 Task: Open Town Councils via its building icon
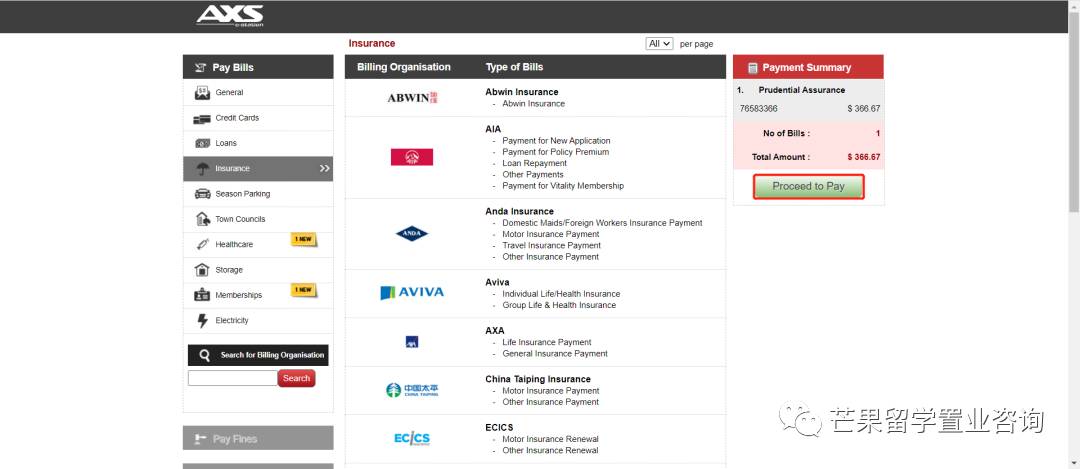(x=202, y=219)
